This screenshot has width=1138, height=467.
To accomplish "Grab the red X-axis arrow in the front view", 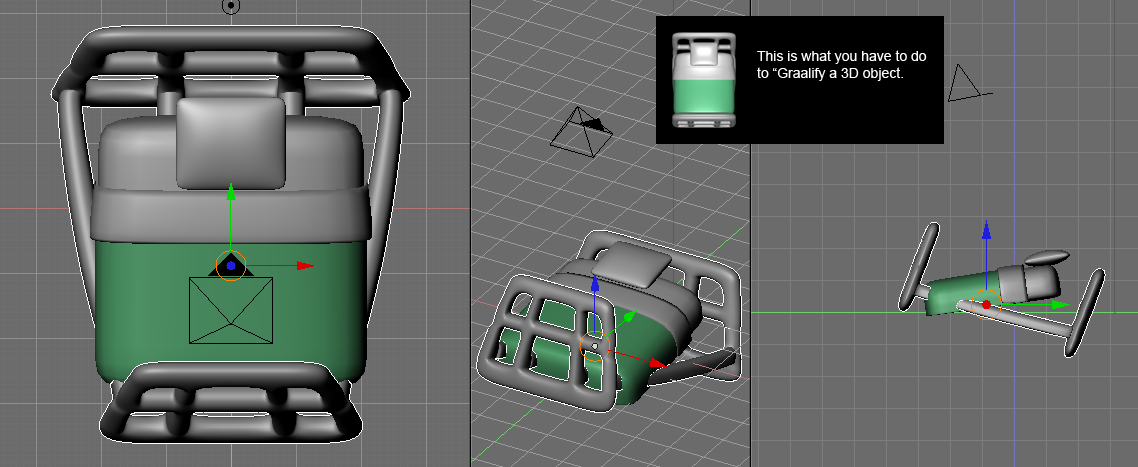I will tap(303, 266).
